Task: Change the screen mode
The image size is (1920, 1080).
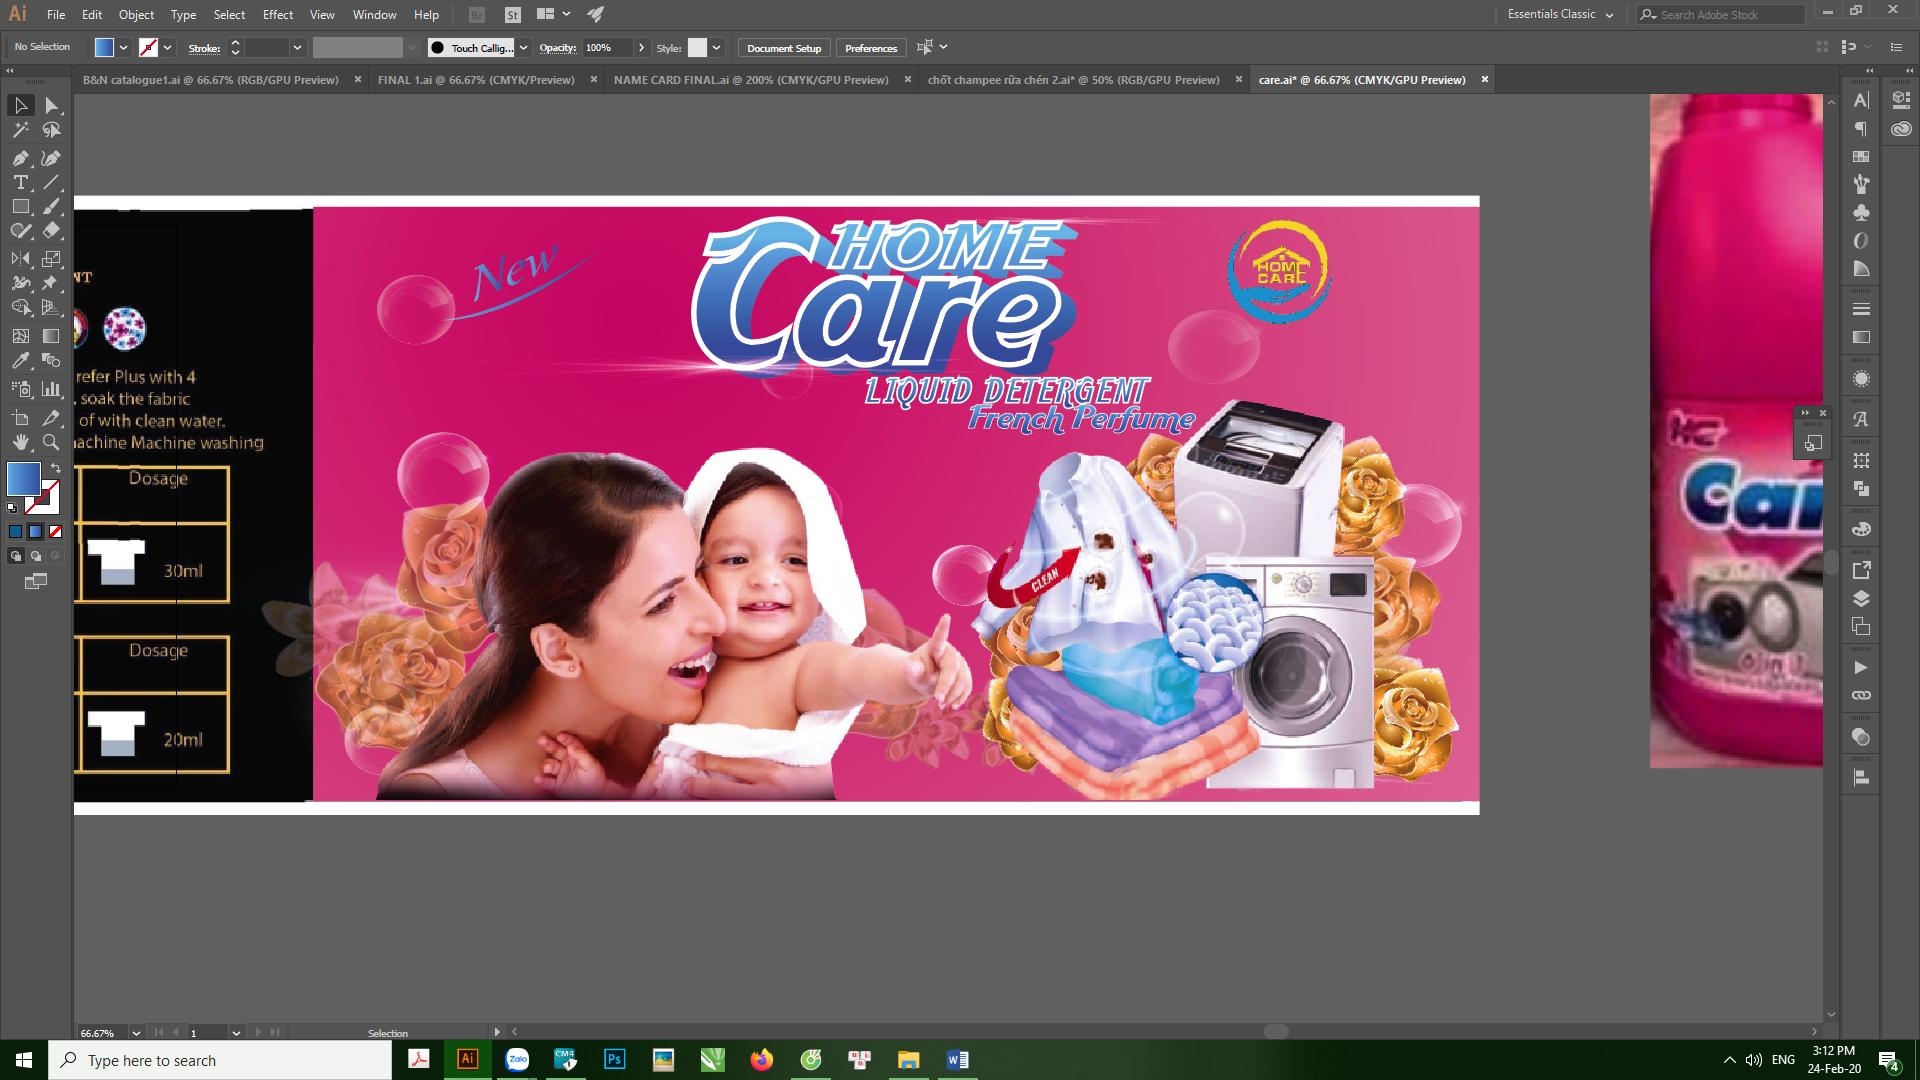Action: pyautogui.click(x=36, y=581)
